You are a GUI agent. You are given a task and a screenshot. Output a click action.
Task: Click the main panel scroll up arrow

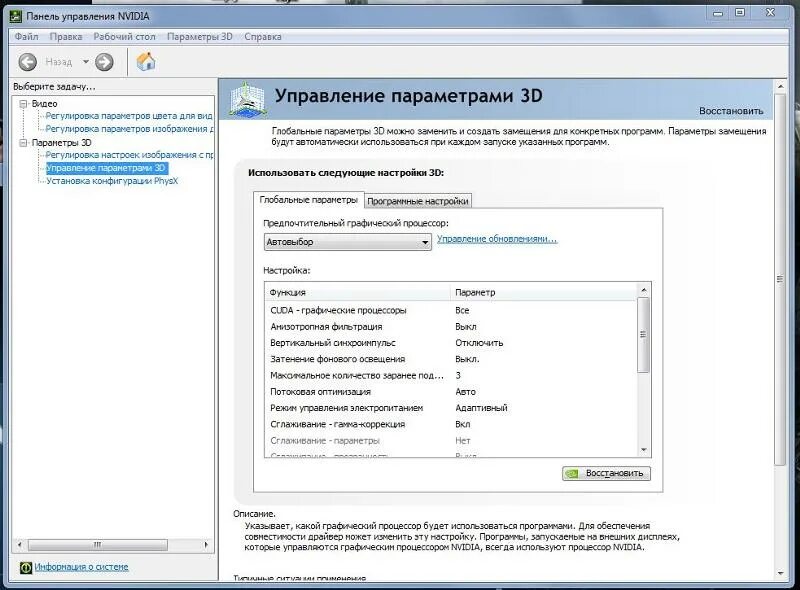pos(780,87)
